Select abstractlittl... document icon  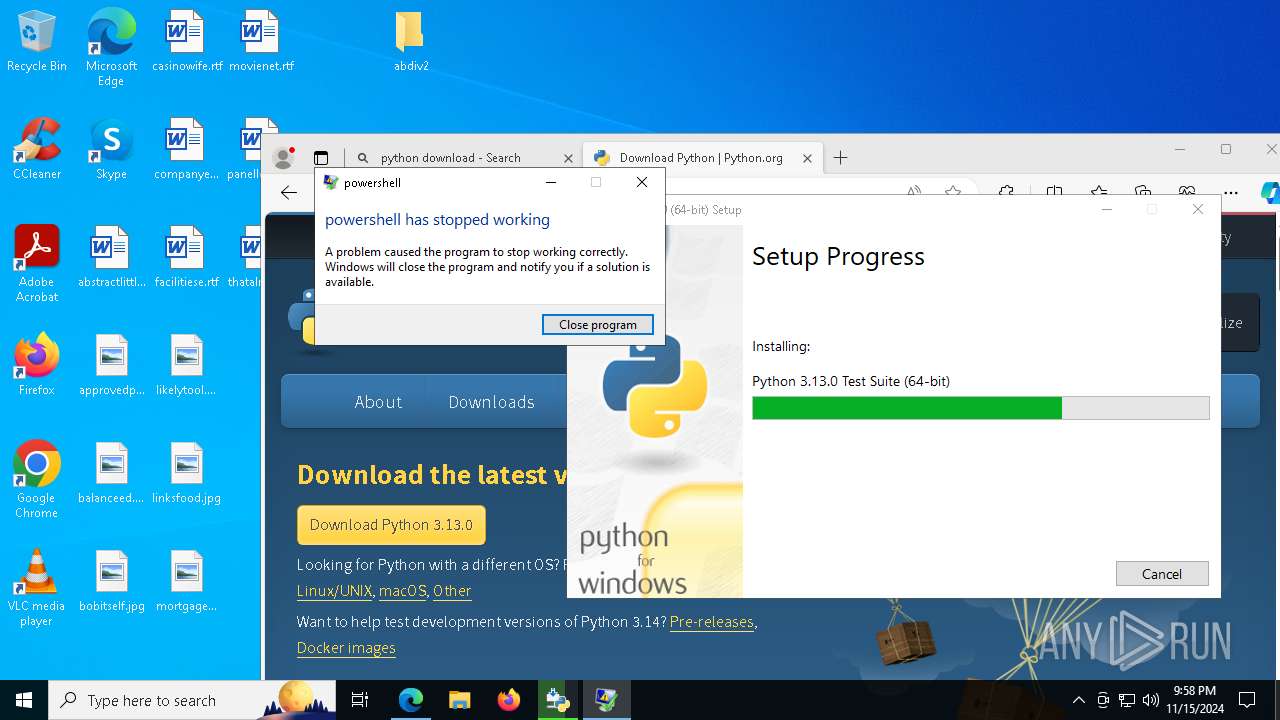[111, 258]
